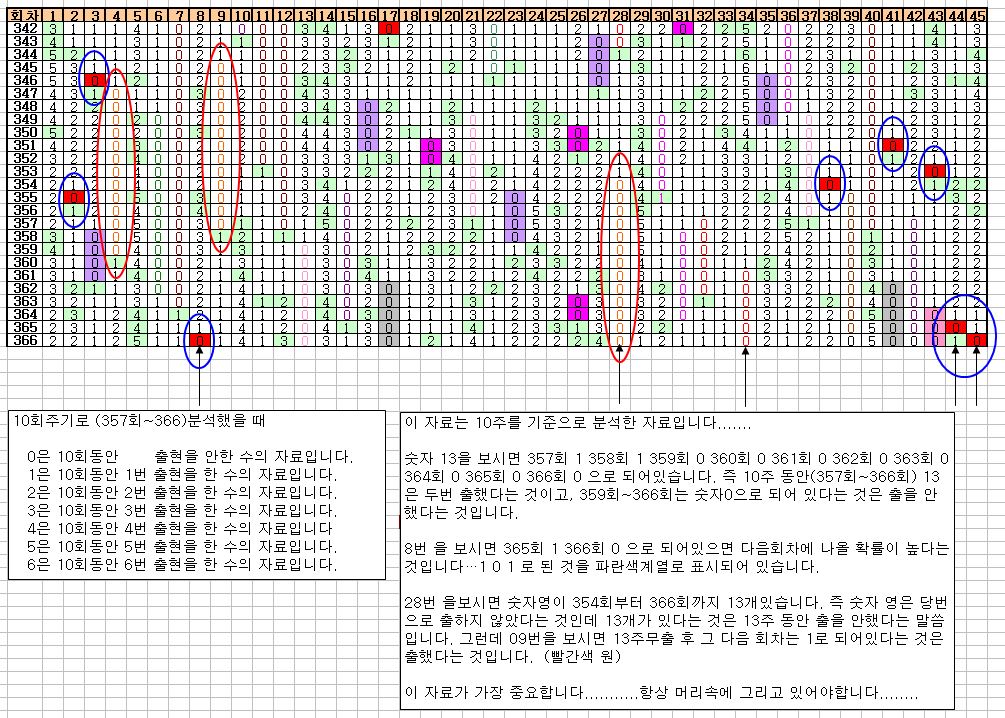
Task: Click the magenta cell in row 342, column 31
Action: point(682,27)
